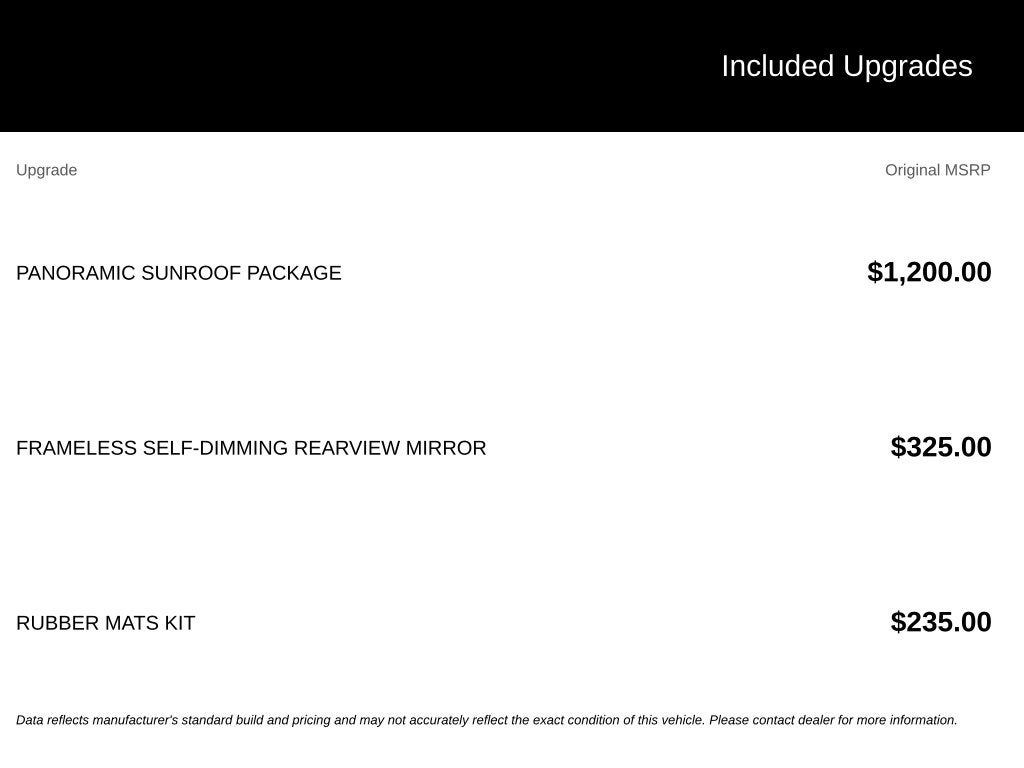Click the $235.00 price
This screenshot has height=768, width=1024.
click(941, 622)
